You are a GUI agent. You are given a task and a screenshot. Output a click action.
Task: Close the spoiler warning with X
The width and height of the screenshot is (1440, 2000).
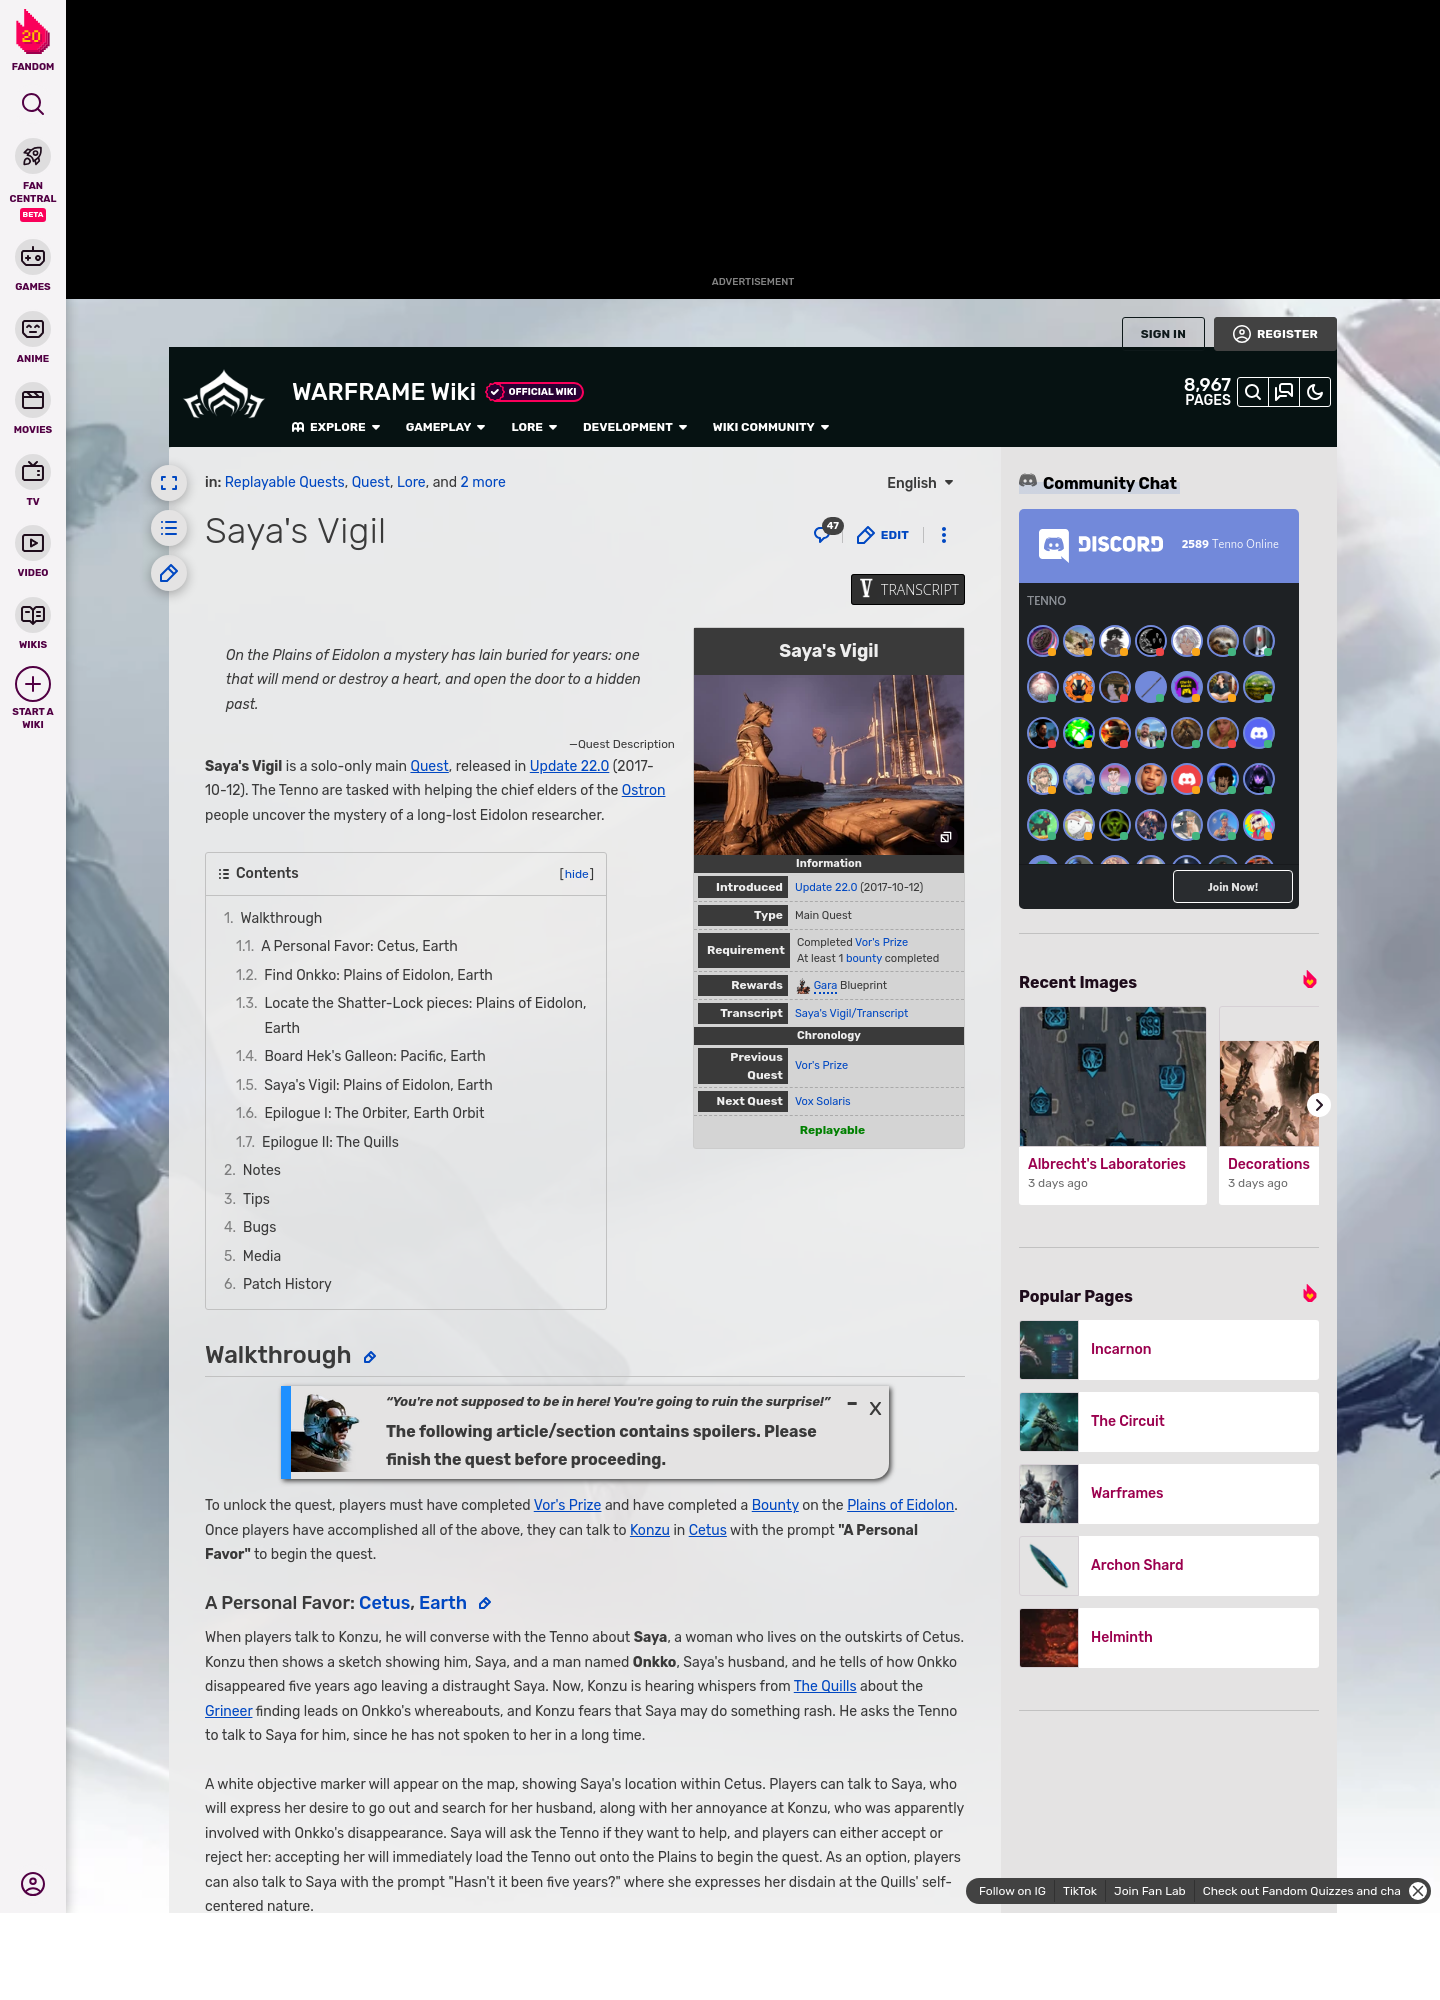point(875,1408)
